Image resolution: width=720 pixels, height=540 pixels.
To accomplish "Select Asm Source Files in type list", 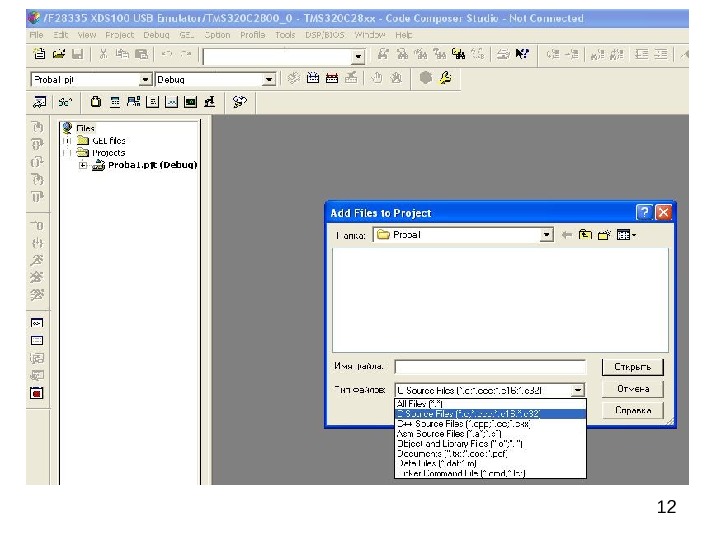I will click(x=490, y=434).
